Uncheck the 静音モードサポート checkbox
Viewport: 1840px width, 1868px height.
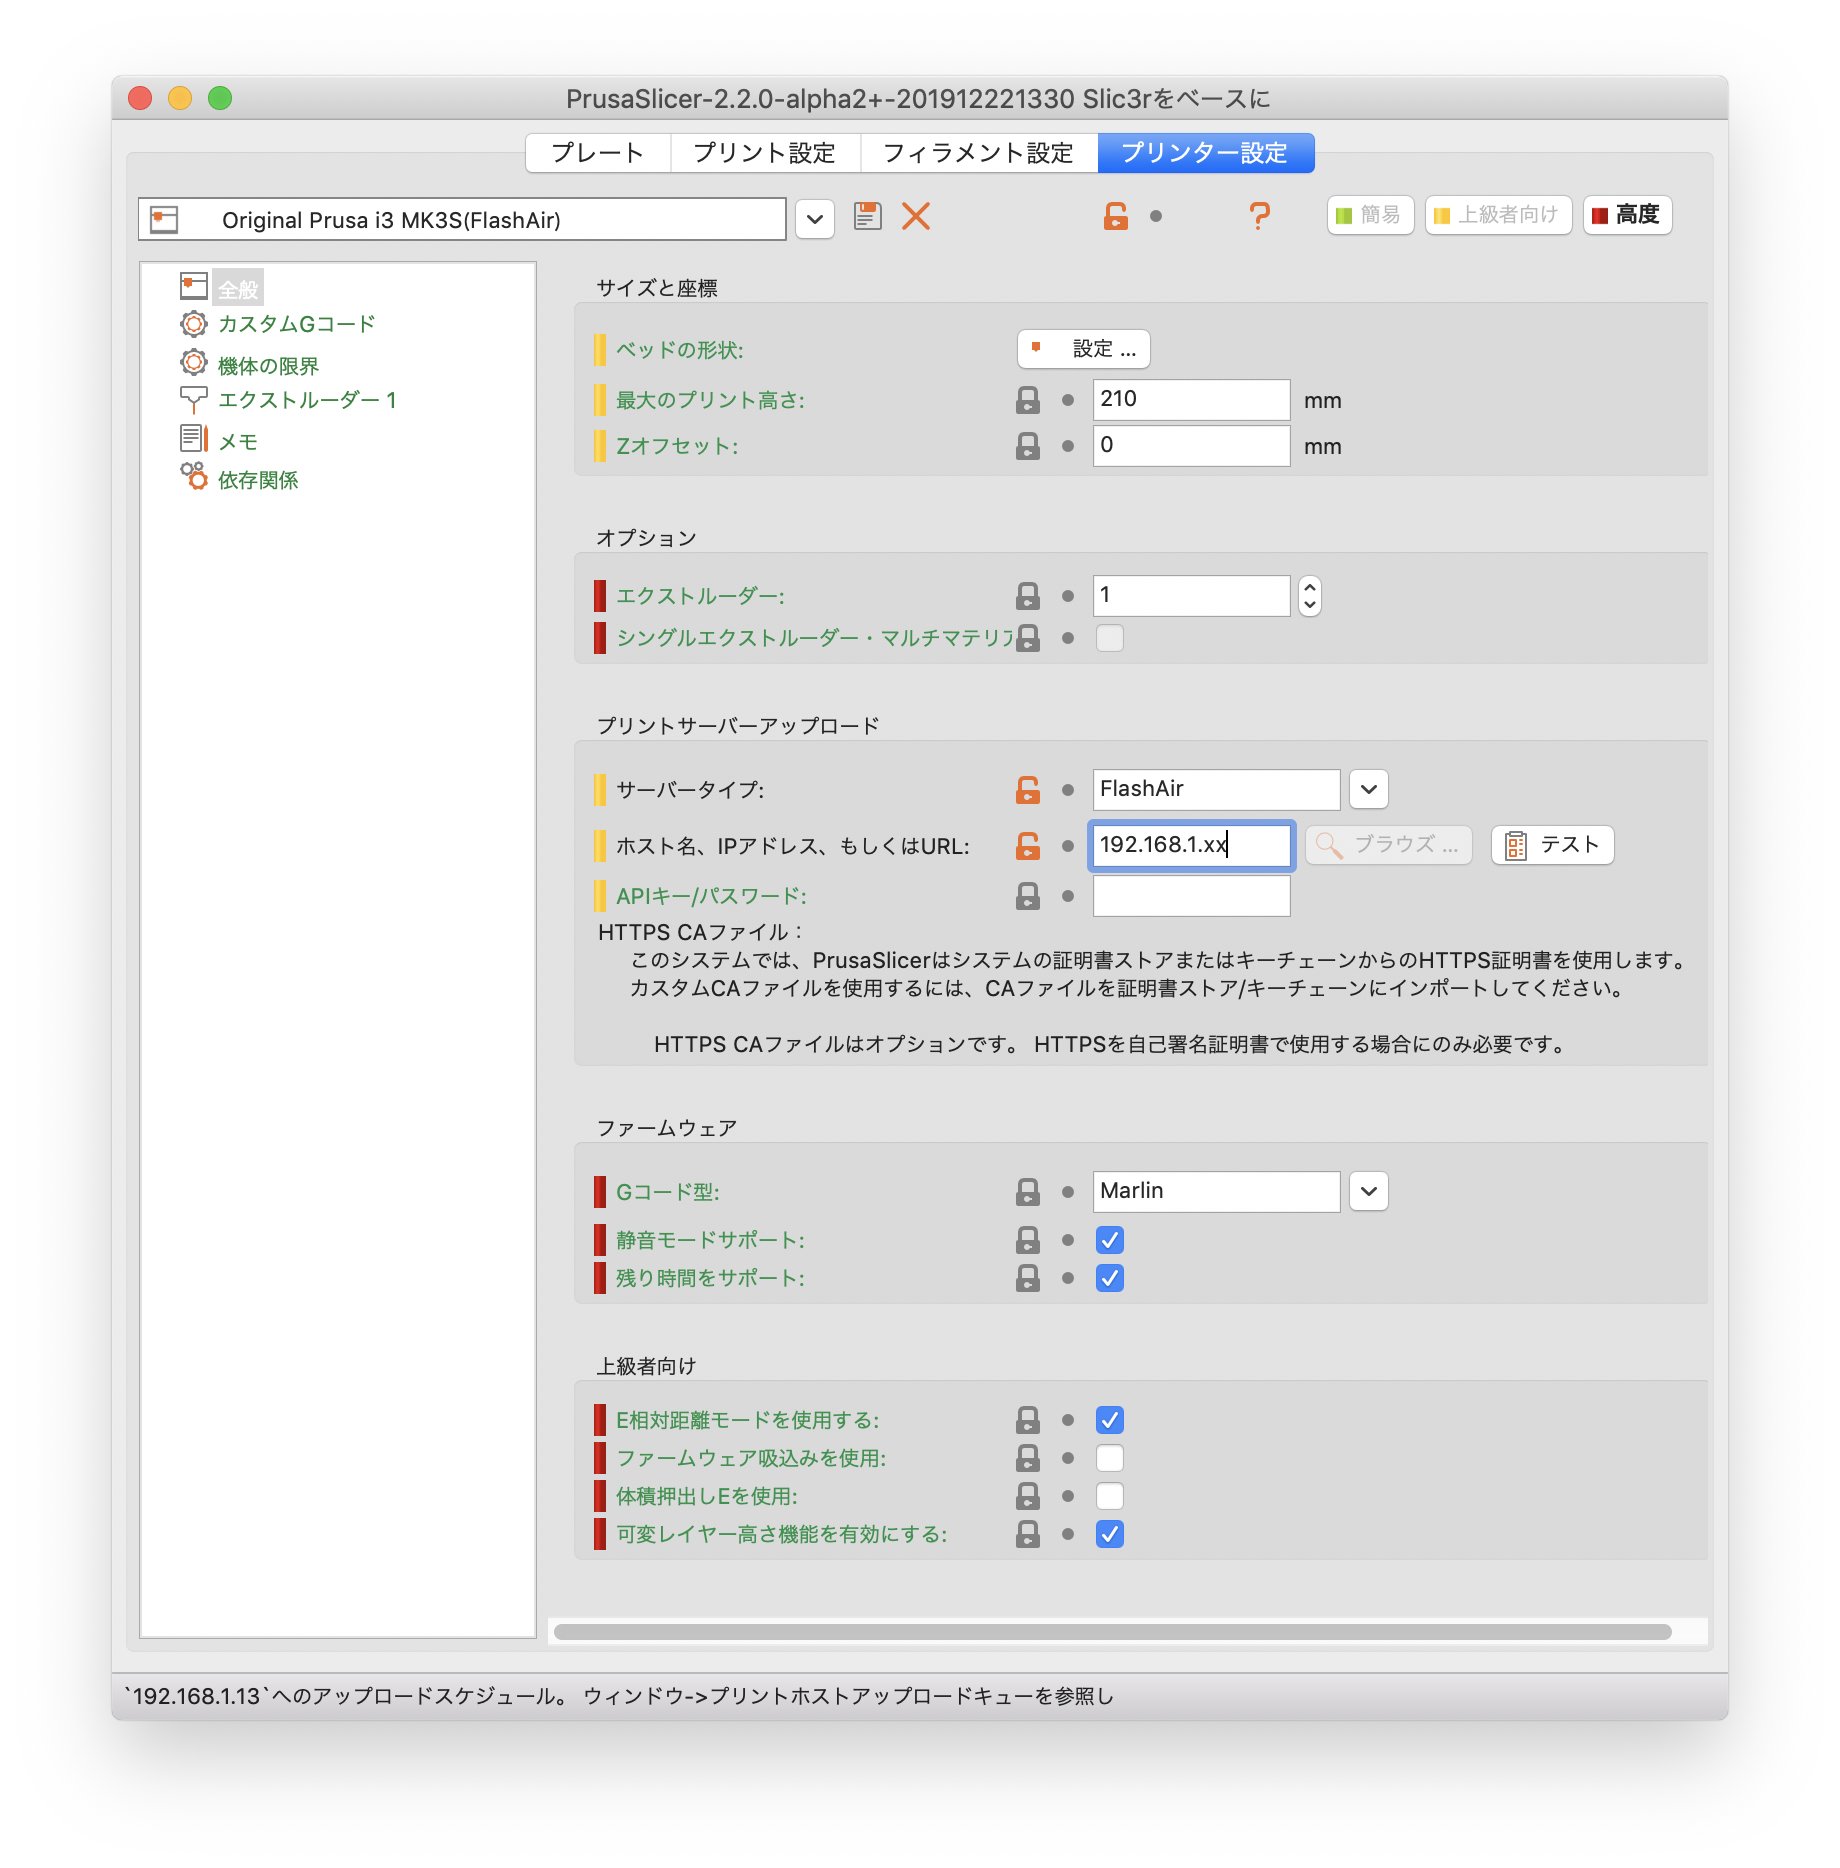pyautogui.click(x=1109, y=1240)
